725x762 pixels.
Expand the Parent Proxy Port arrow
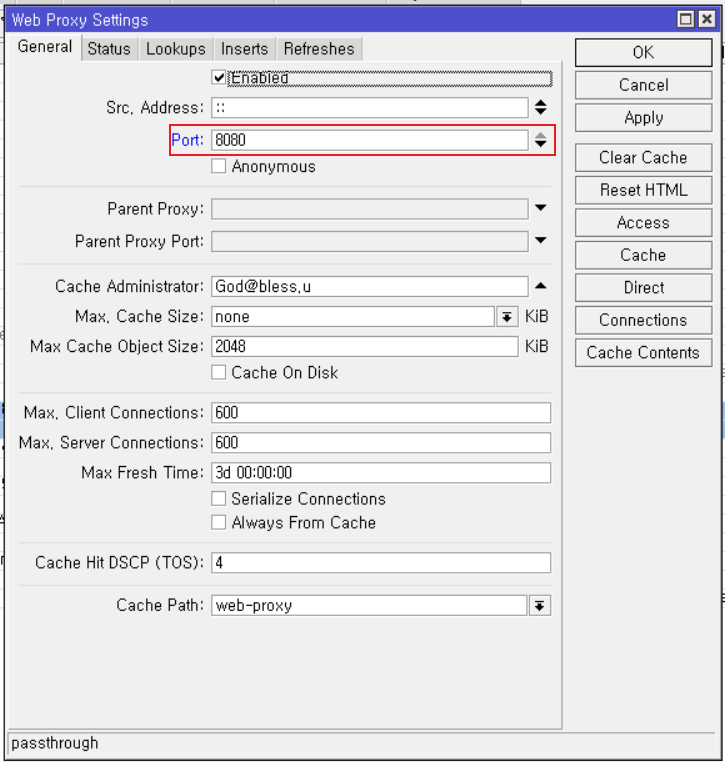(540, 240)
